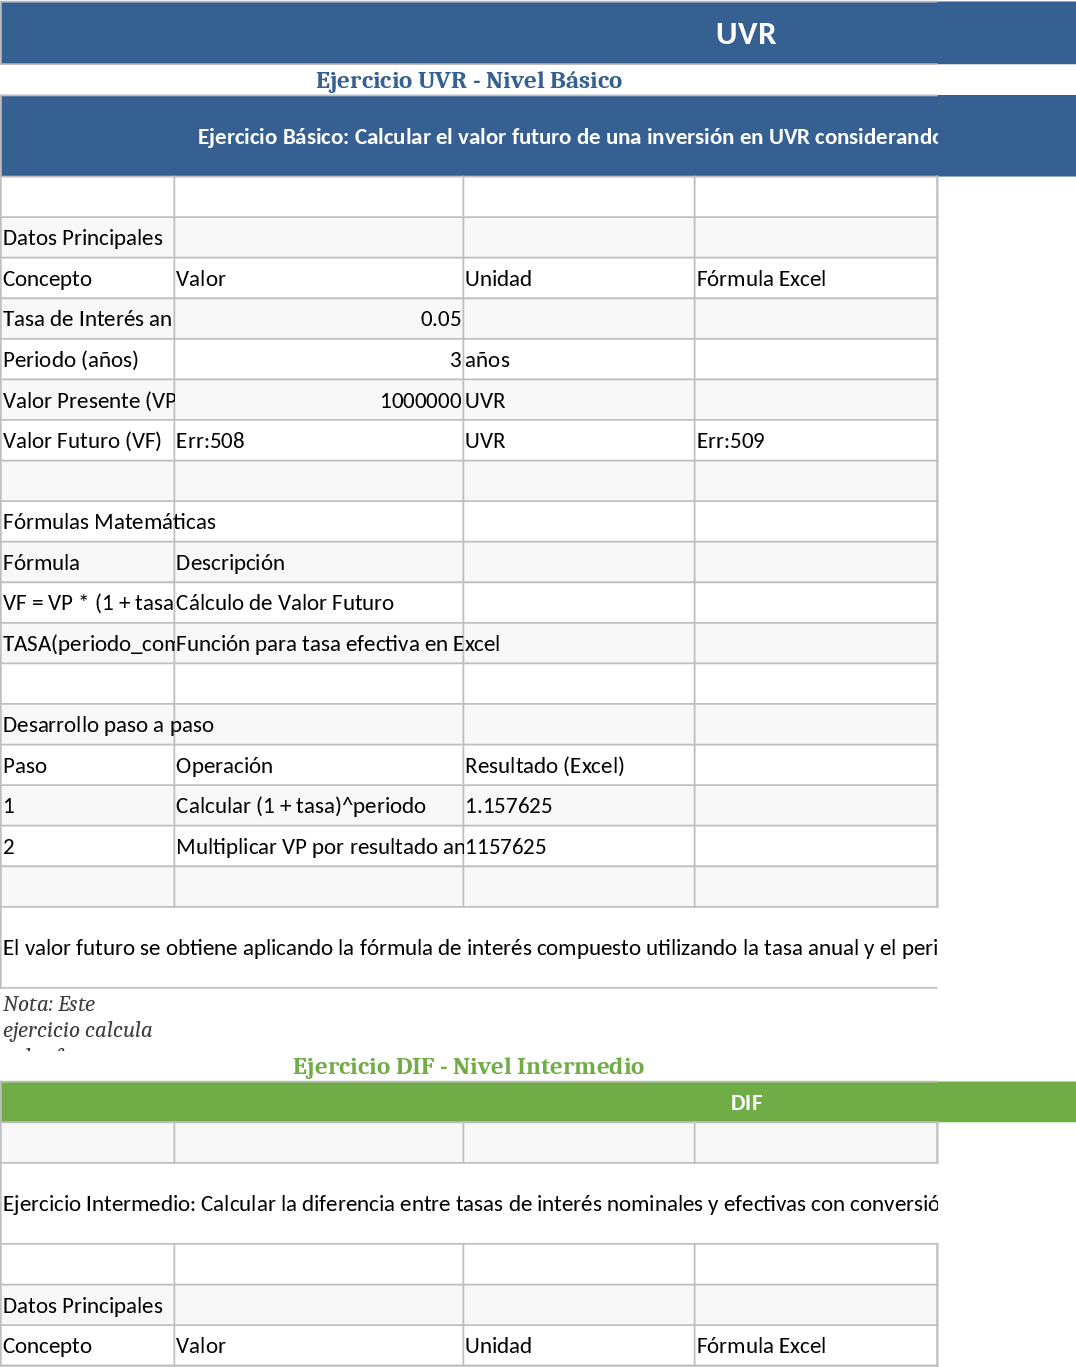Select the "Ejercicio DIF - Nivel Intermedio" heading
This screenshot has width=1076, height=1367.
click(x=470, y=1066)
